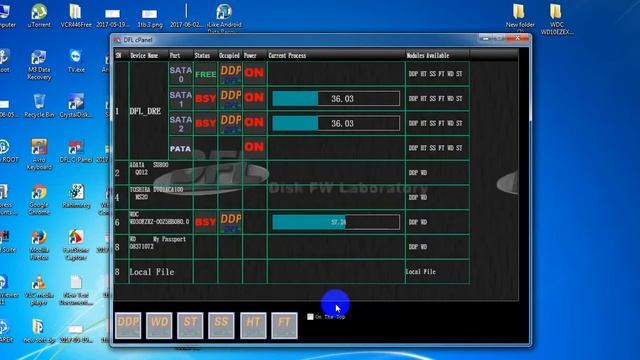Click SATA 2 progress bar showing 36.03
Screen dimensions: 640x360
pyautogui.click(x=336, y=123)
